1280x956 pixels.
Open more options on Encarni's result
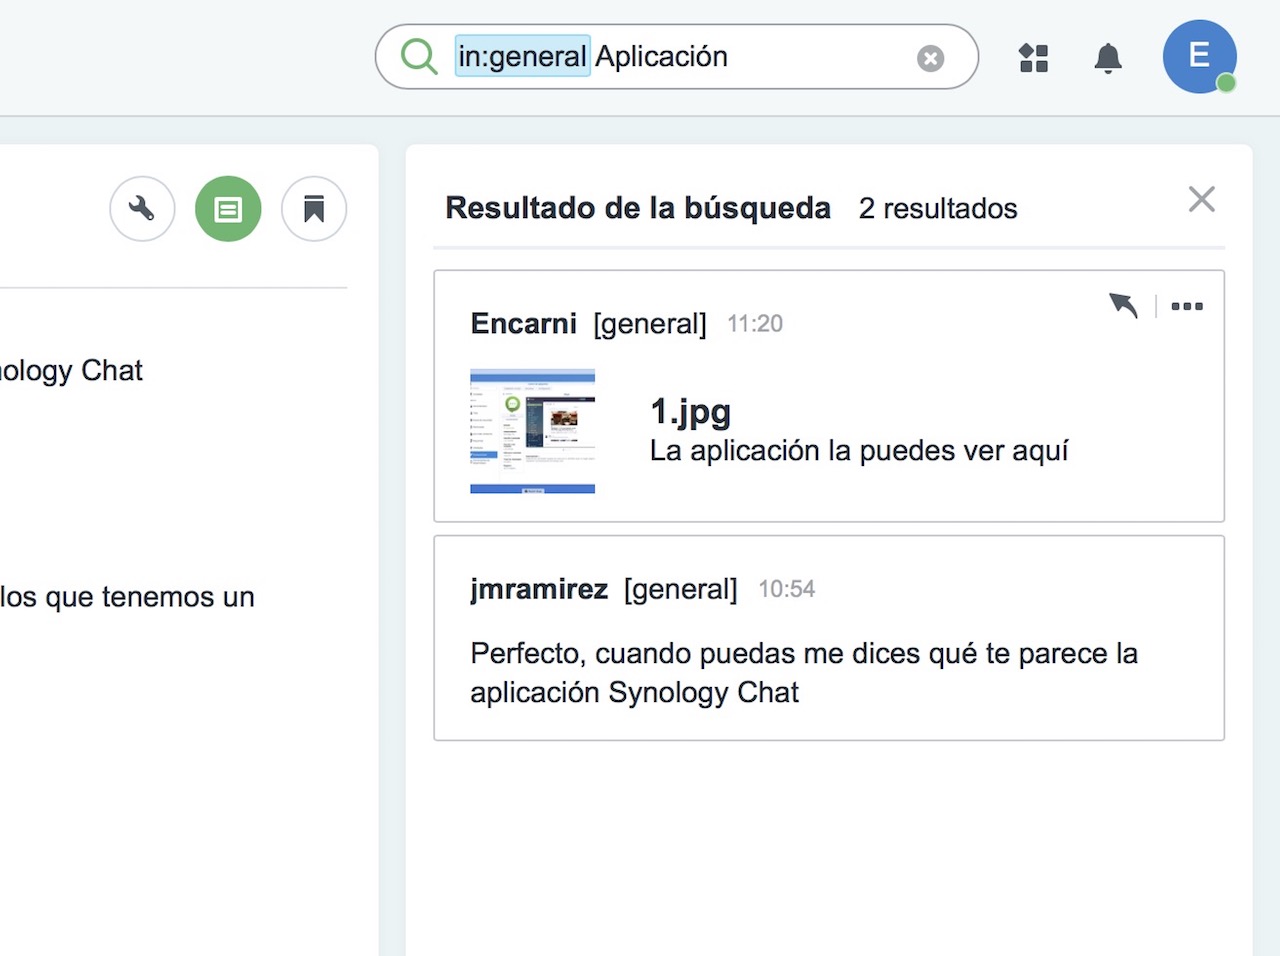click(x=1186, y=306)
